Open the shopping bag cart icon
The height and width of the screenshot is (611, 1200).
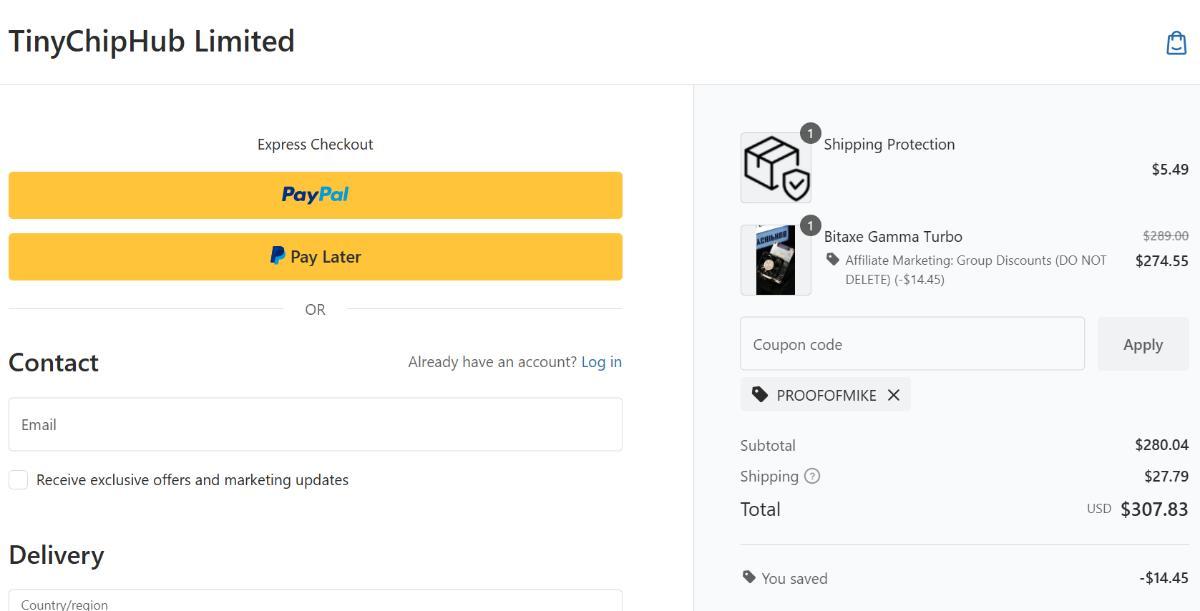(1176, 42)
